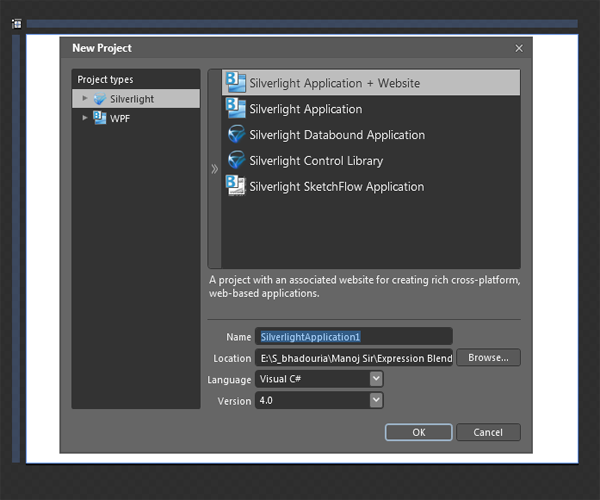
Task: Click the 'Silverlight Databound Application' text
Action: tap(337, 135)
